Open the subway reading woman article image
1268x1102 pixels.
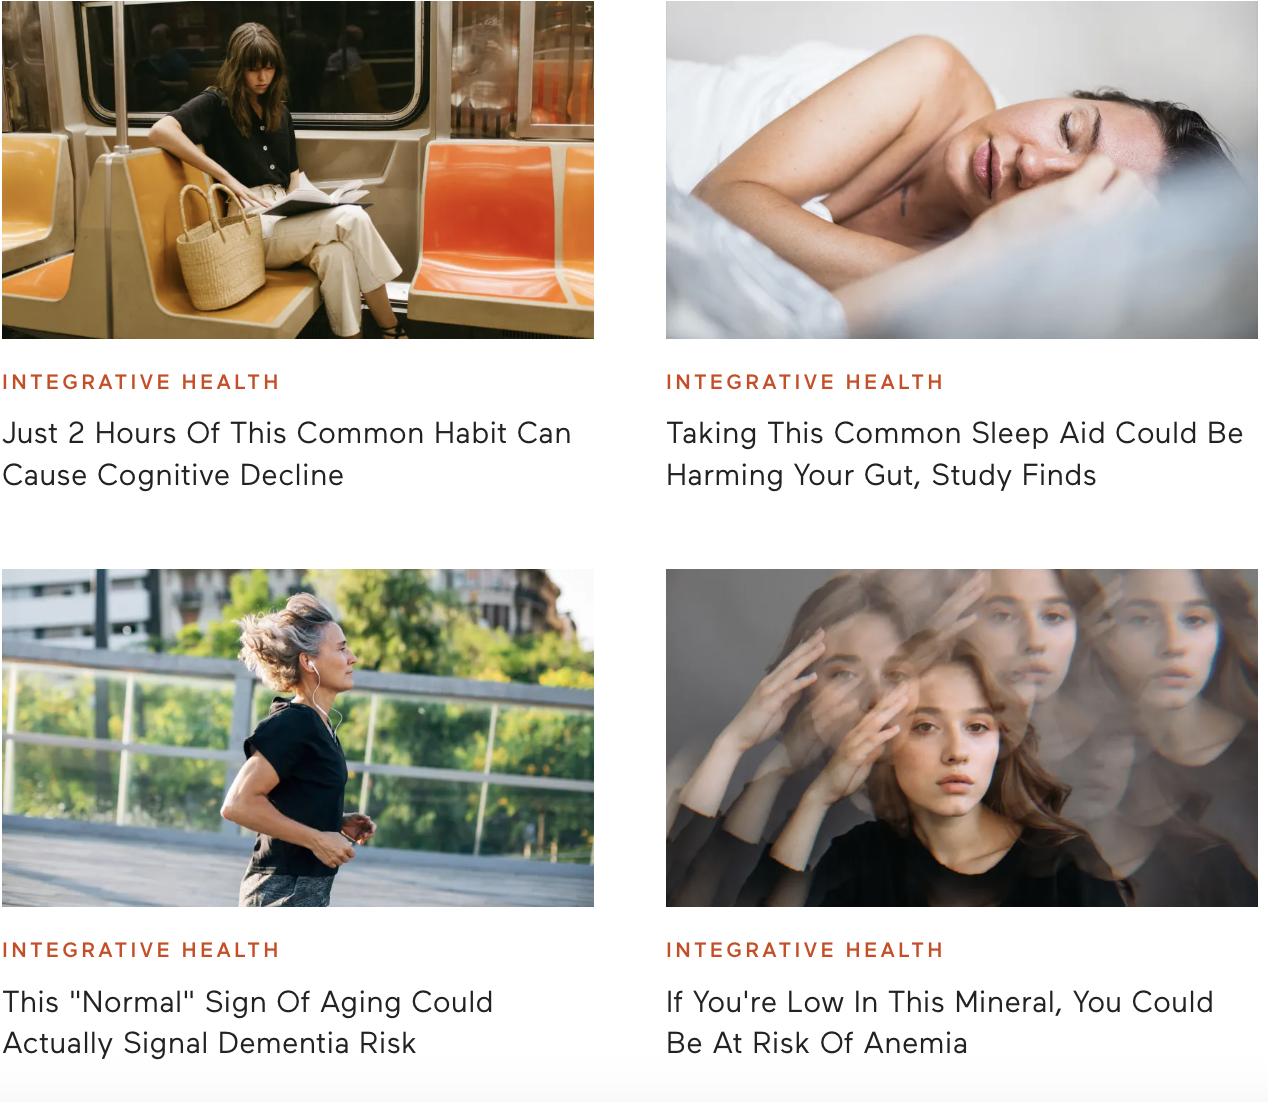click(x=298, y=170)
